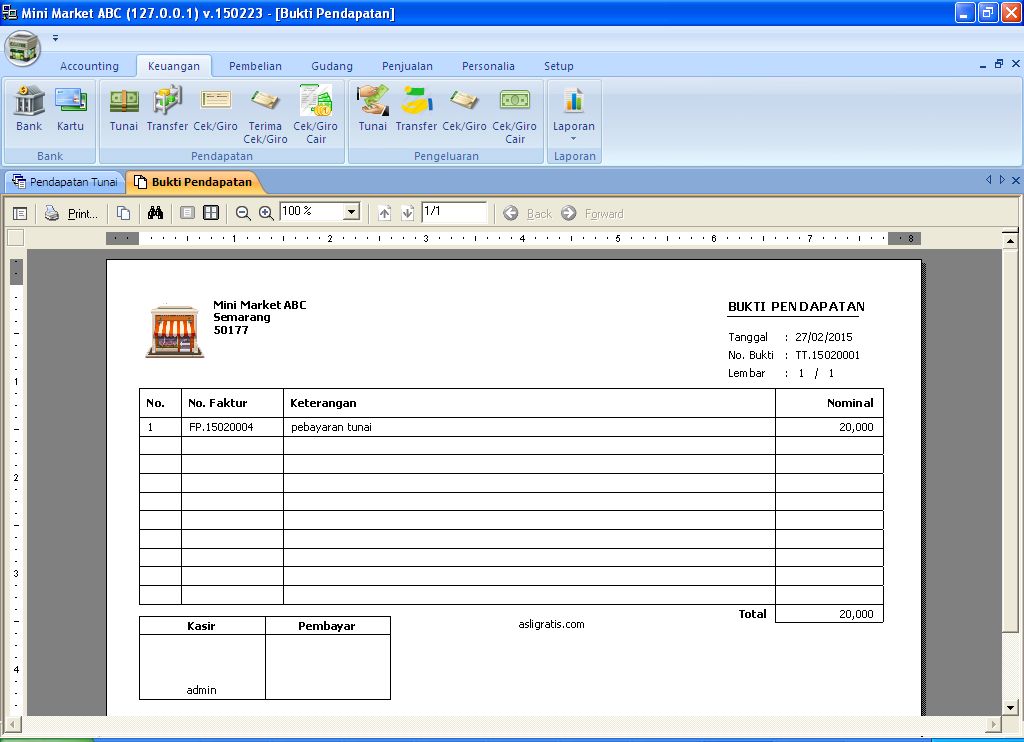Click the binoculars find icon
Viewport: 1024px width, 742px height.
pos(155,213)
